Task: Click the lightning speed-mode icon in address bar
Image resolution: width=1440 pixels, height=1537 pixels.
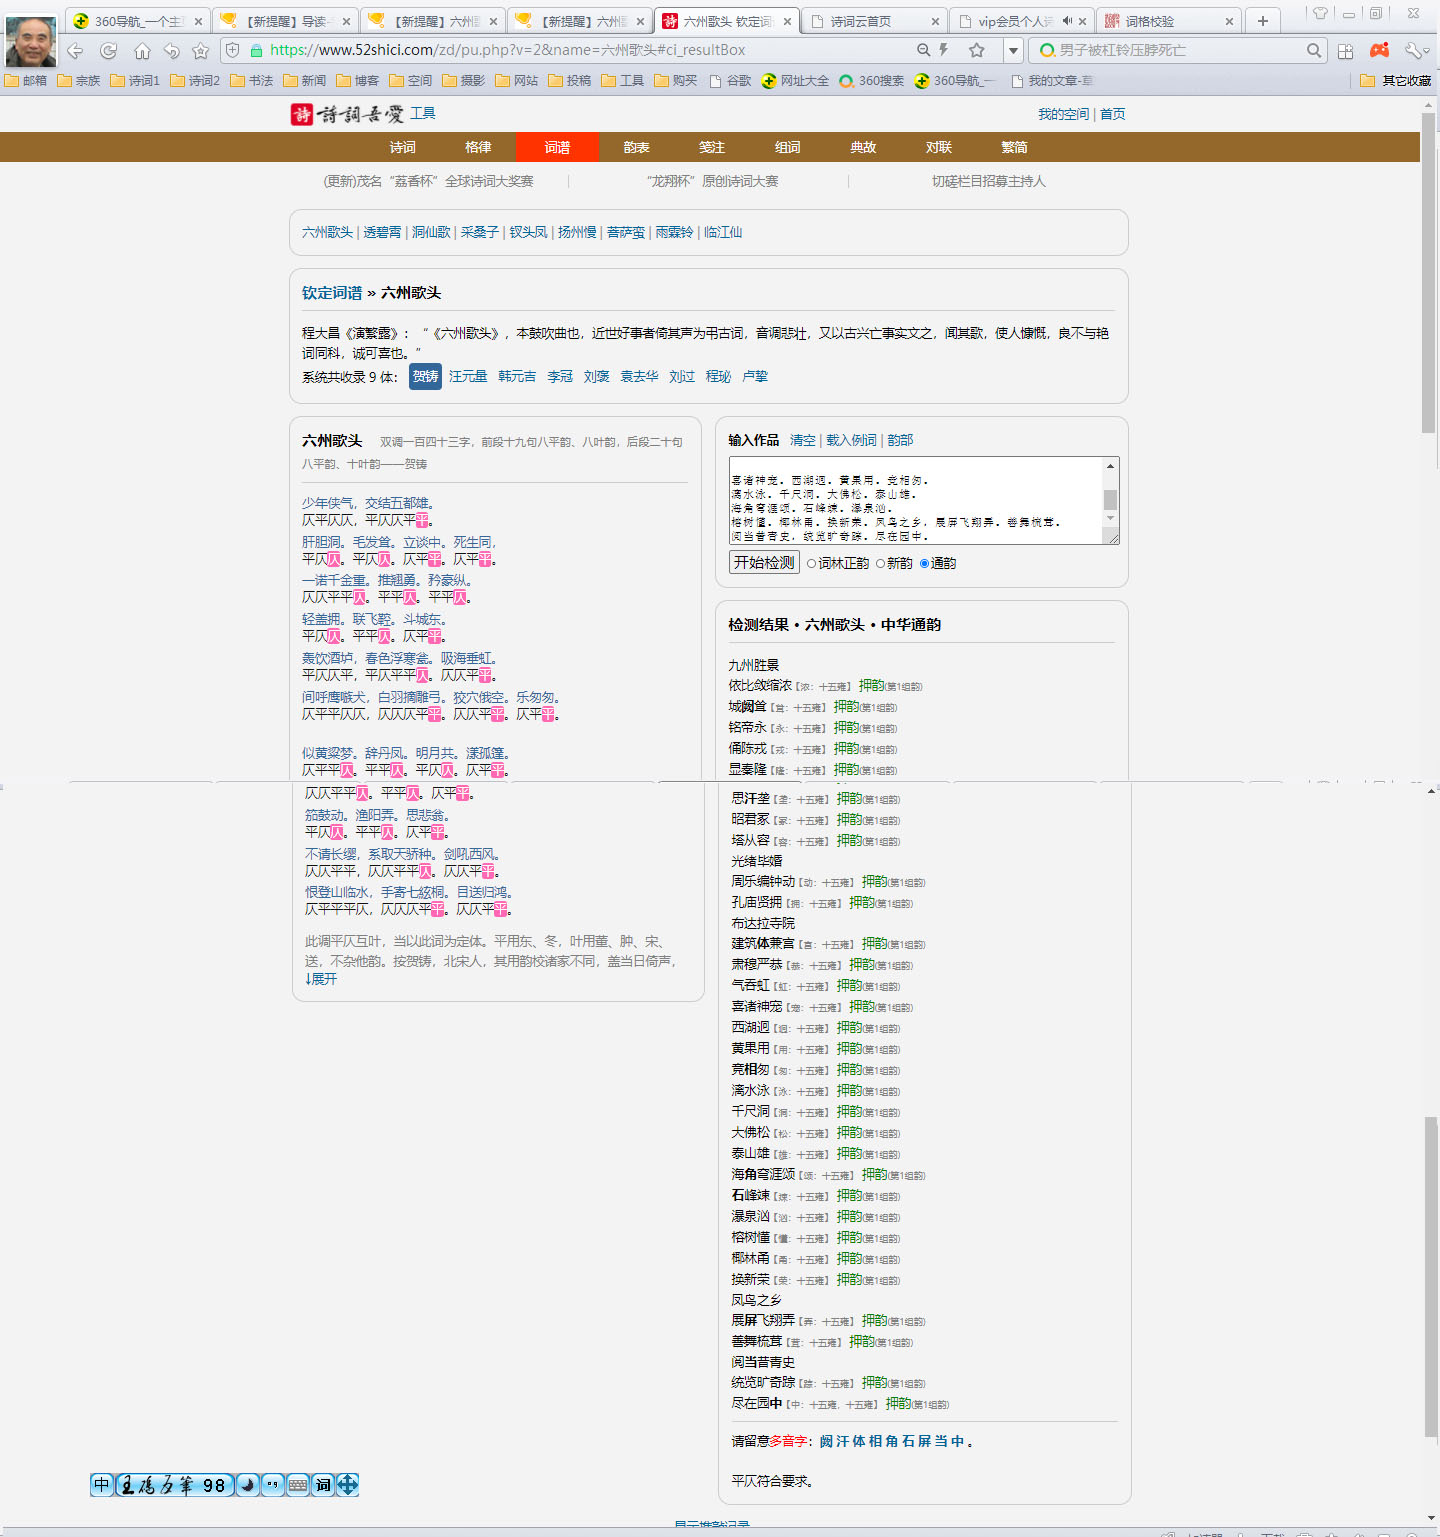Action: pos(943,50)
